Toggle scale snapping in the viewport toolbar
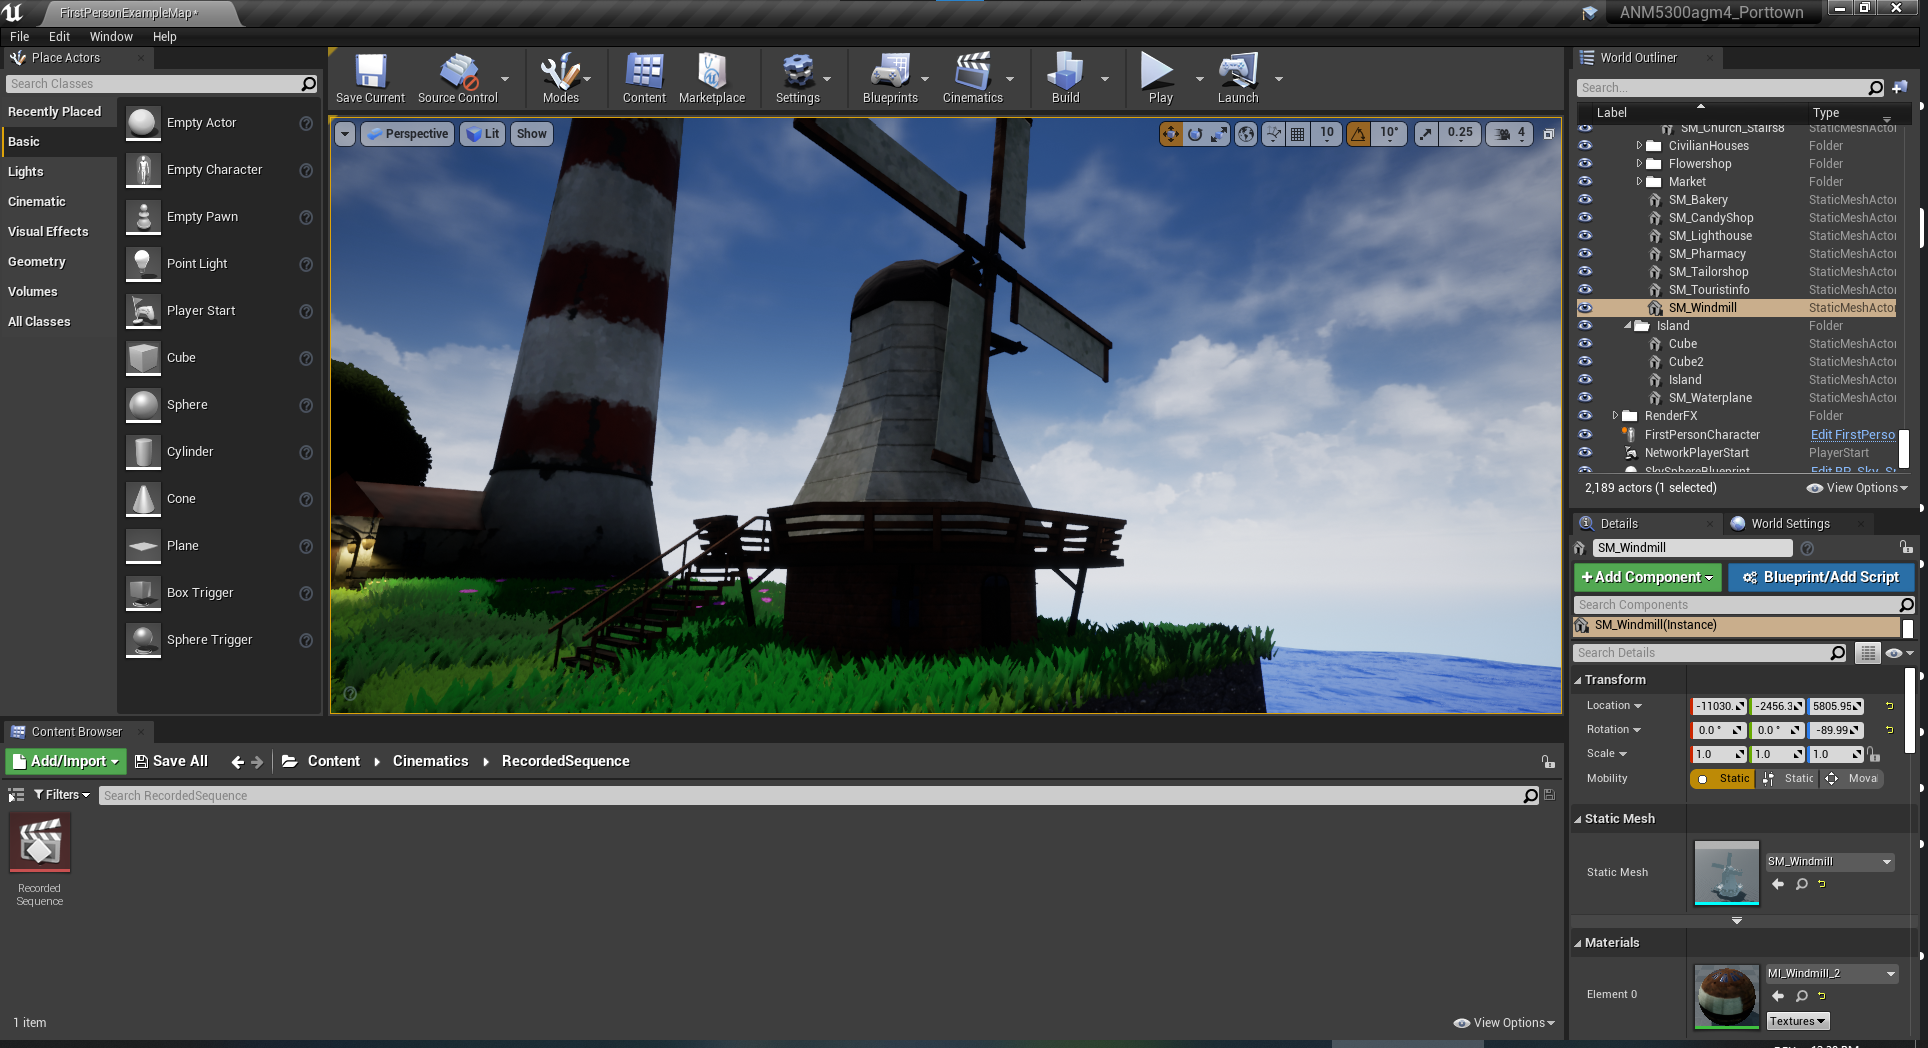The image size is (1928, 1048). [1425, 134]
